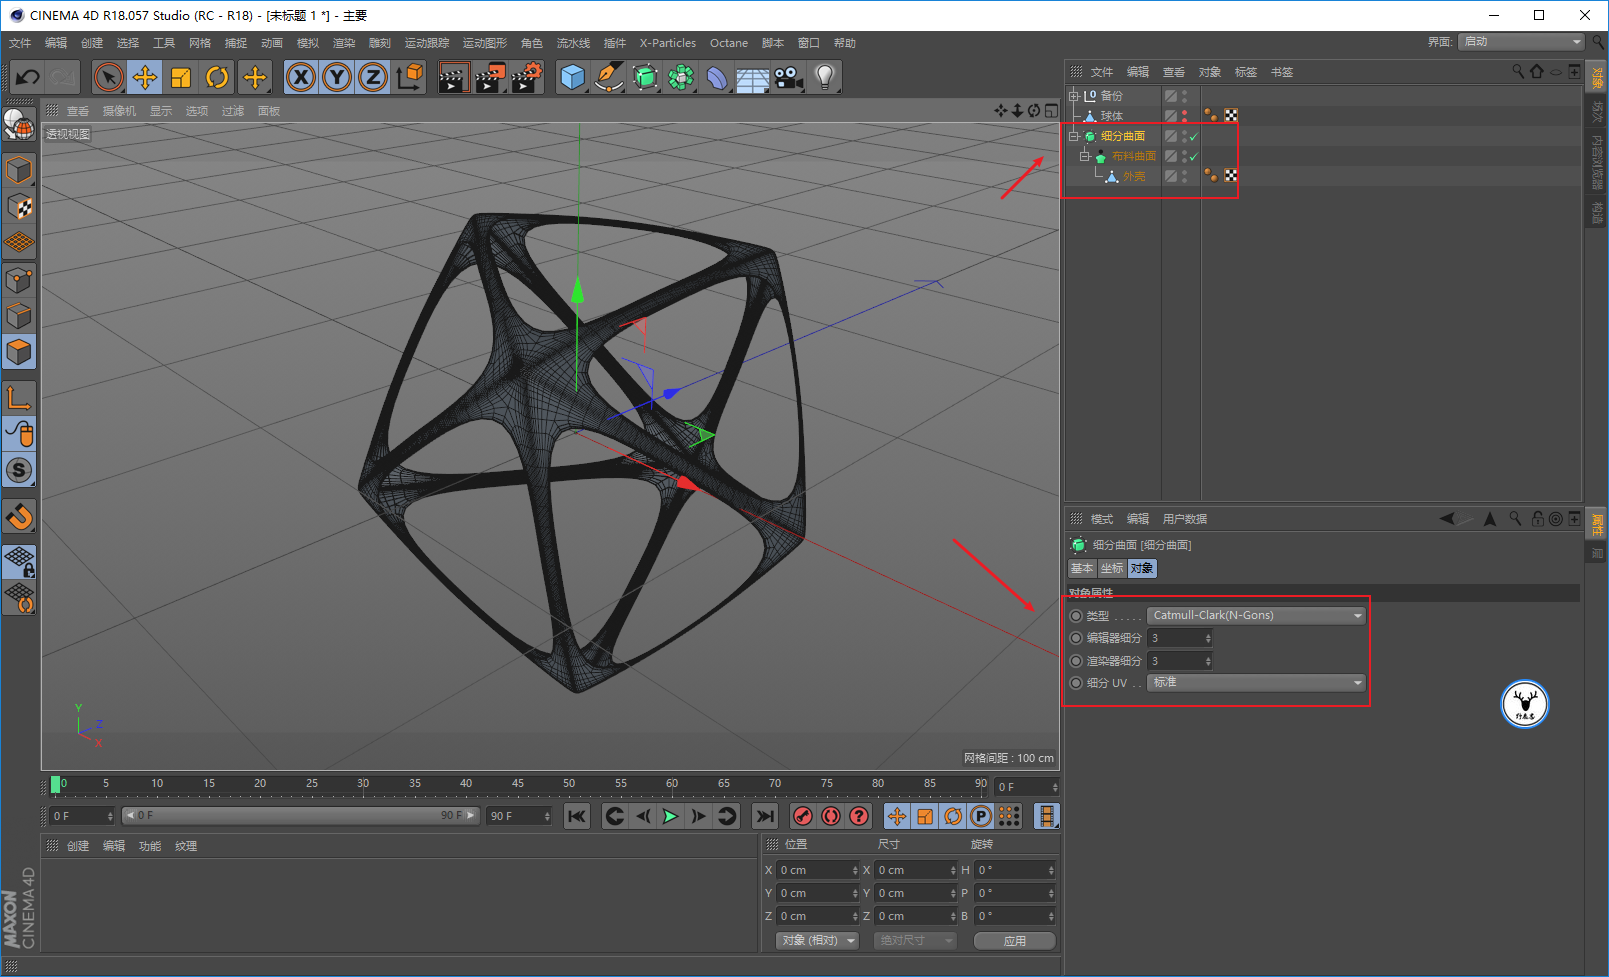The height and width of the screenshot is (977, 1609).
Task: Open the array modeling objects icon
Action: pyautogui.click(x=681, y=77)
